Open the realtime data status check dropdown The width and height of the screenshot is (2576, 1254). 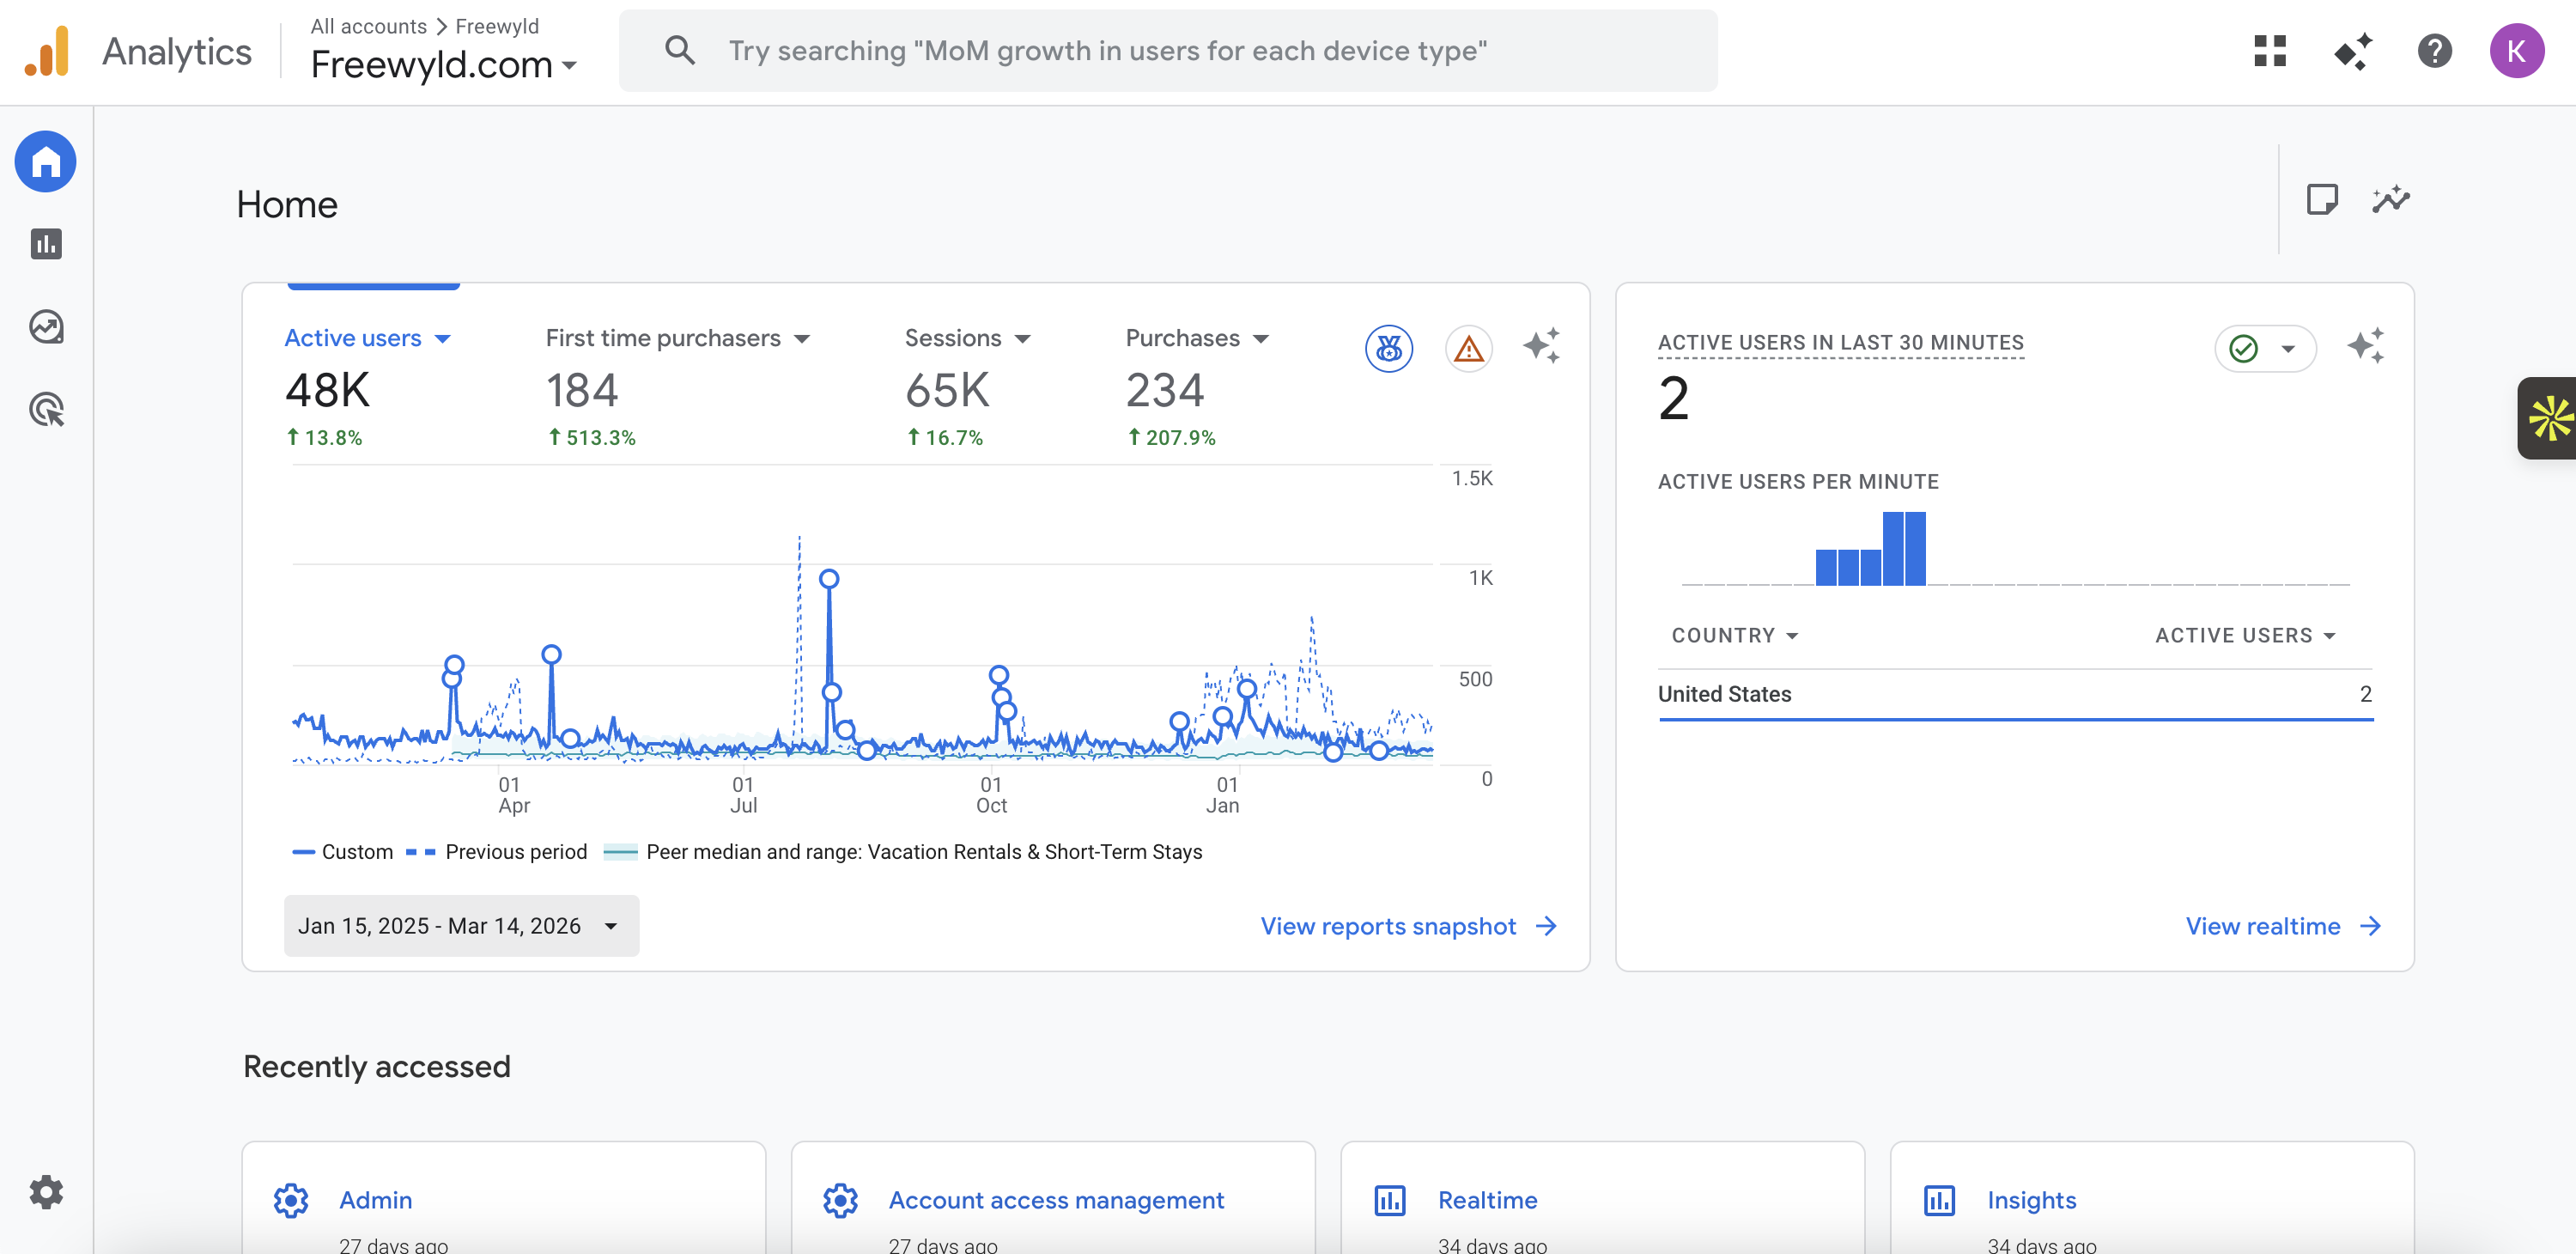coord(2265,349)
